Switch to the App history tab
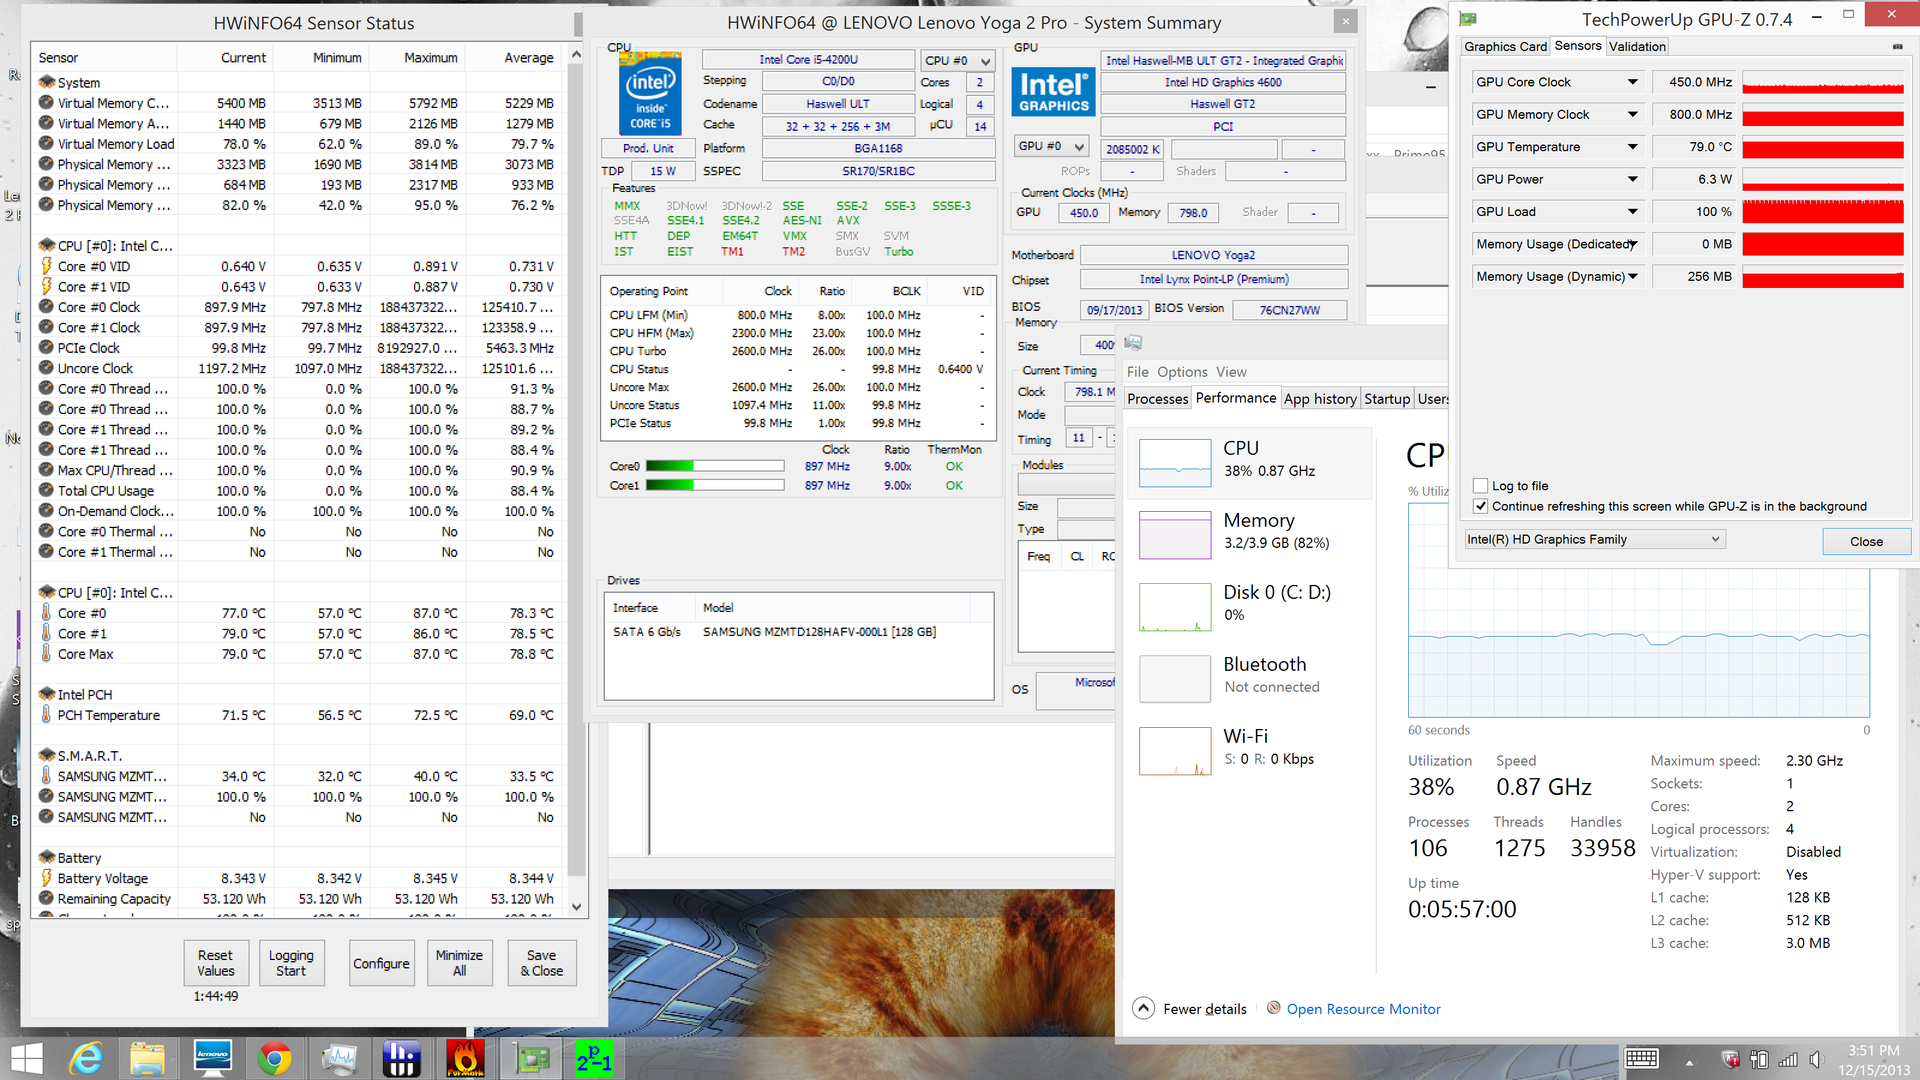Image resolution: width=1920 pixels, height=1080 pixels. click(x=1319, y=398)
